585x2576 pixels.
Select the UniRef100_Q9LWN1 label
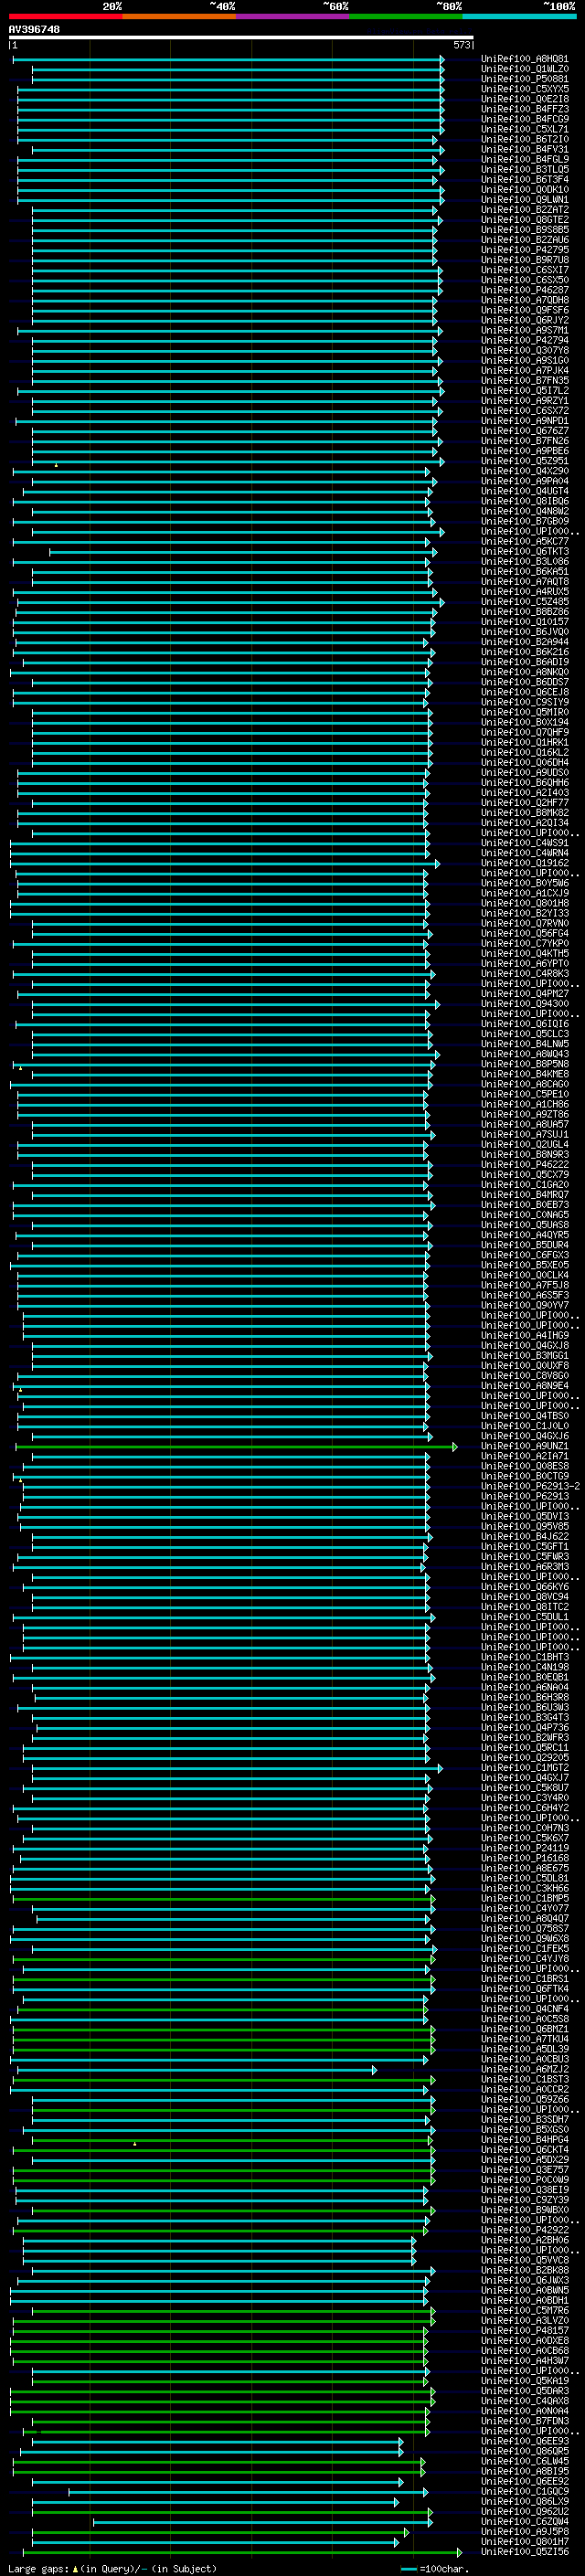click(x=525, y=200)
